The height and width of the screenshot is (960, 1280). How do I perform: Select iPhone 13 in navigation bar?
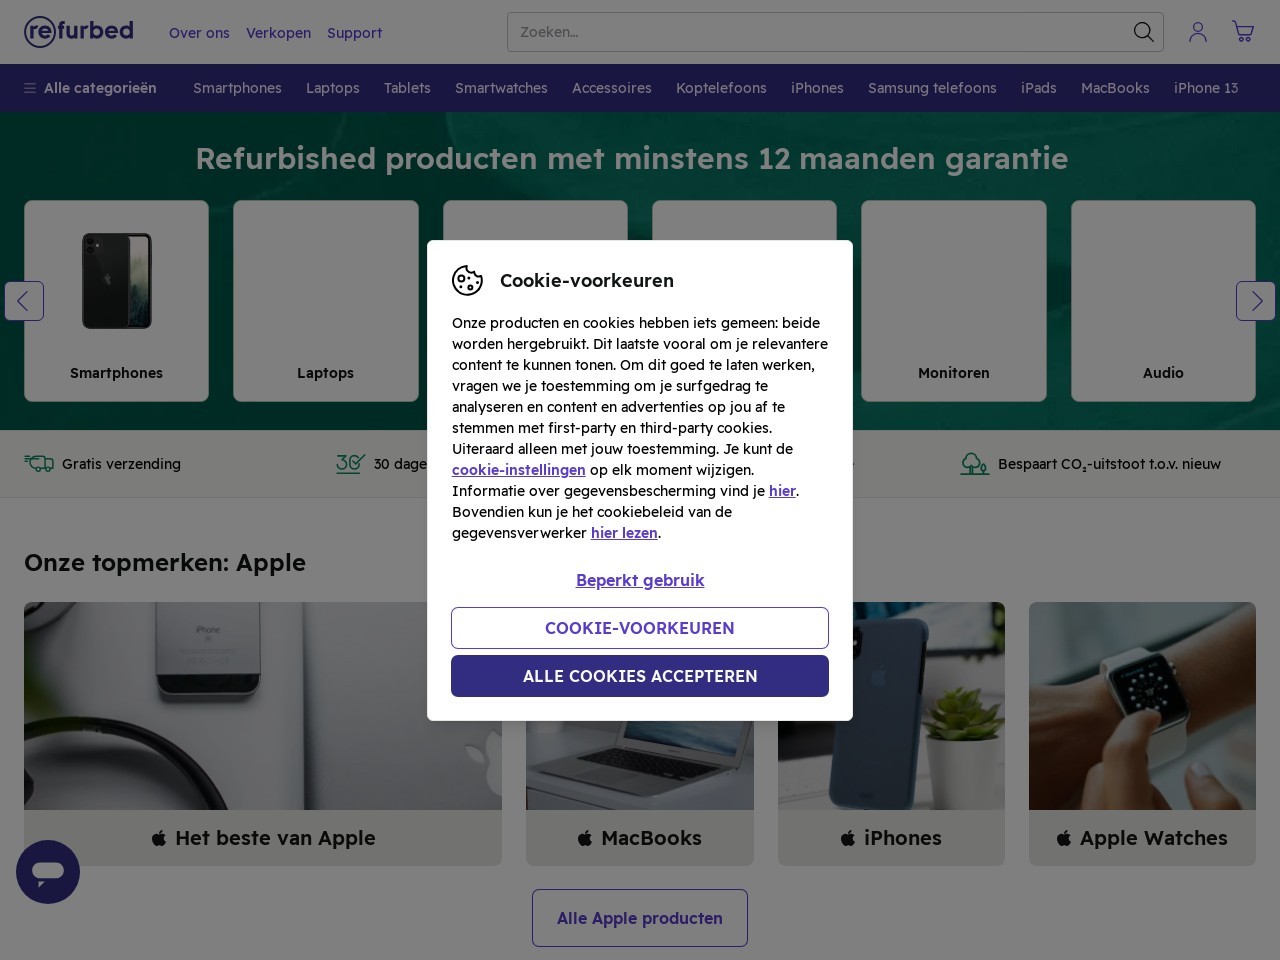[x=1206, y=88]
